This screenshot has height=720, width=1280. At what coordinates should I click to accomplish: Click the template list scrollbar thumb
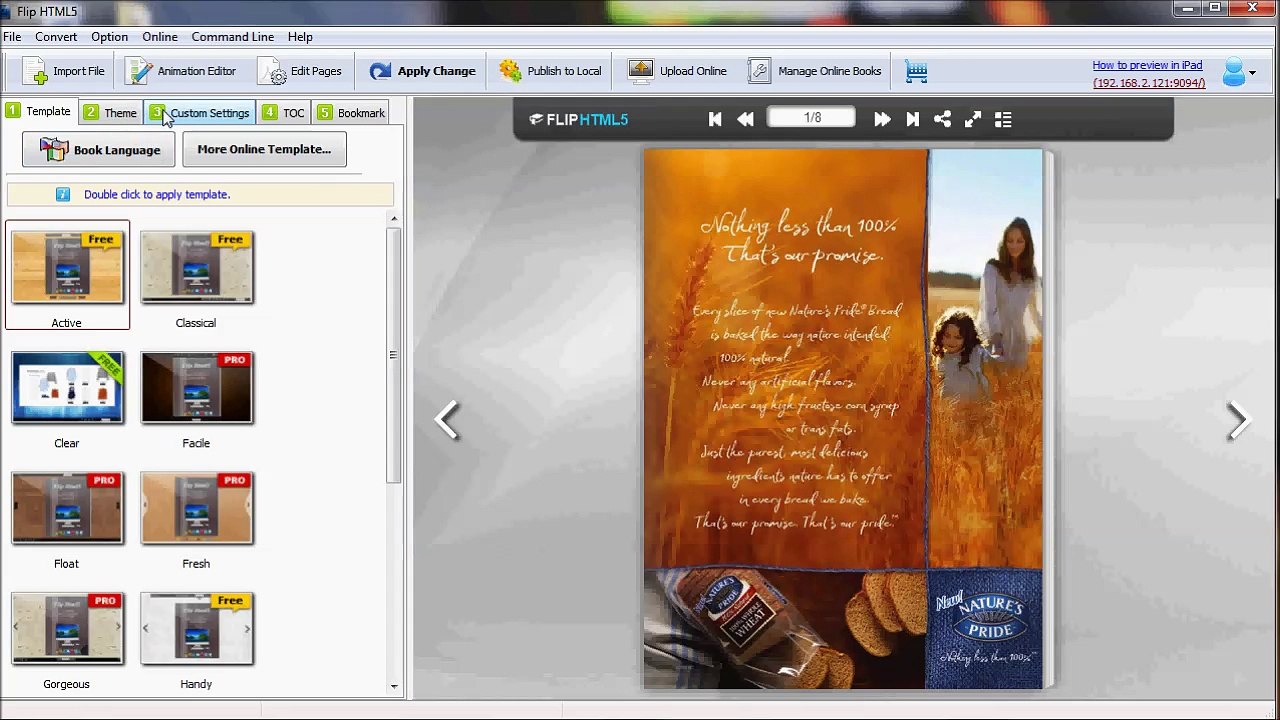click(394, 355)
